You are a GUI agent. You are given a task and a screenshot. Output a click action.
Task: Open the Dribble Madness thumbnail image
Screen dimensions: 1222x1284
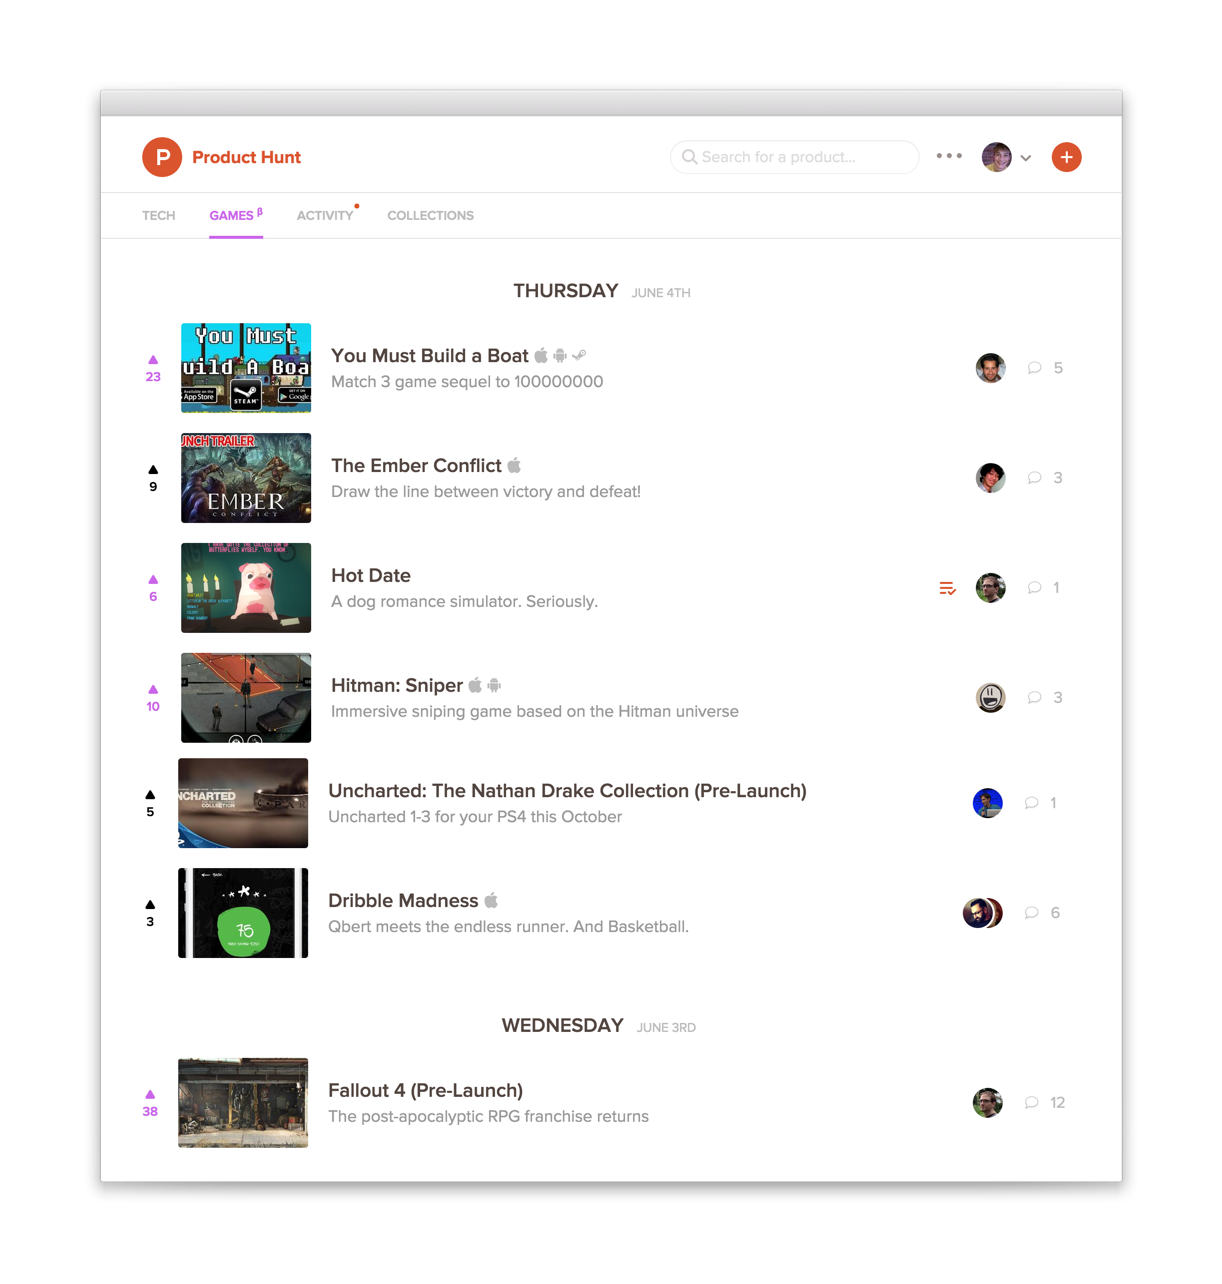pyautogui.click(x=243, y=912)
